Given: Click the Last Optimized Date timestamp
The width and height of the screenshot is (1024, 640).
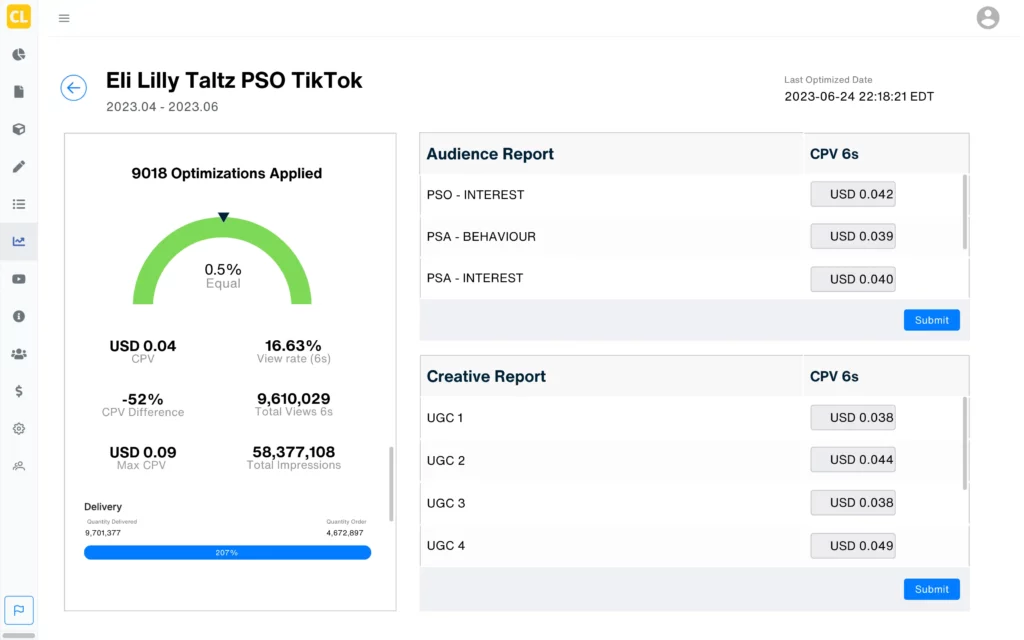Looking at the screenshot, I should (x=859, y=97).
